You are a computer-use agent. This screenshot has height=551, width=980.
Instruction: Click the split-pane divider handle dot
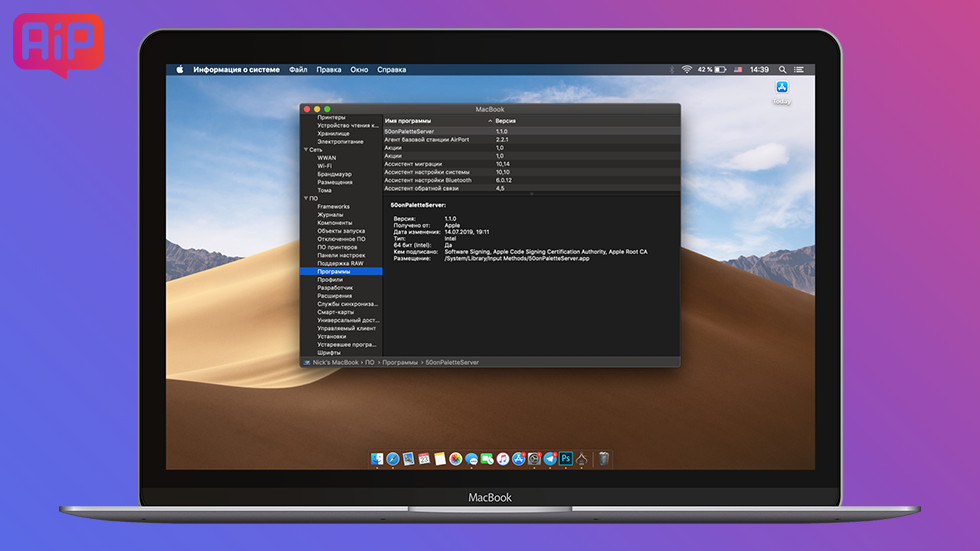coord(531,194)
